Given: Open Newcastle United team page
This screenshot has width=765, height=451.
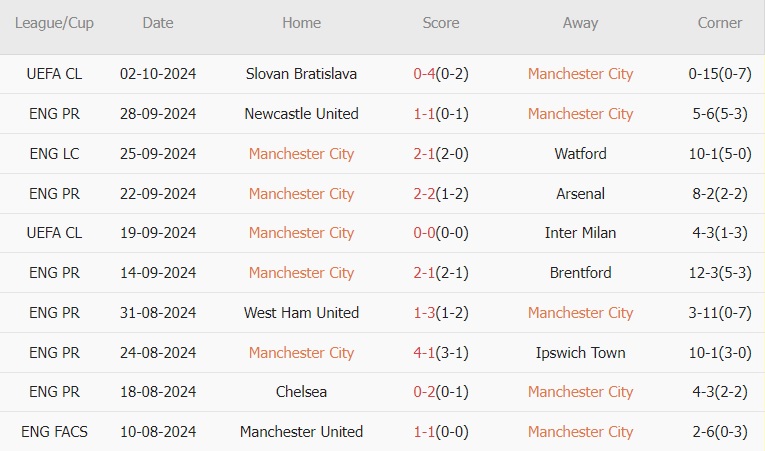Looking at the screenshot, I should pyautogui.click(x=301, y=114).
